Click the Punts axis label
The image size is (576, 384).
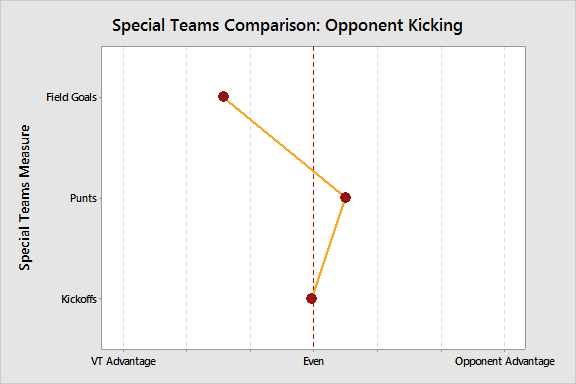tap(83, 198)
